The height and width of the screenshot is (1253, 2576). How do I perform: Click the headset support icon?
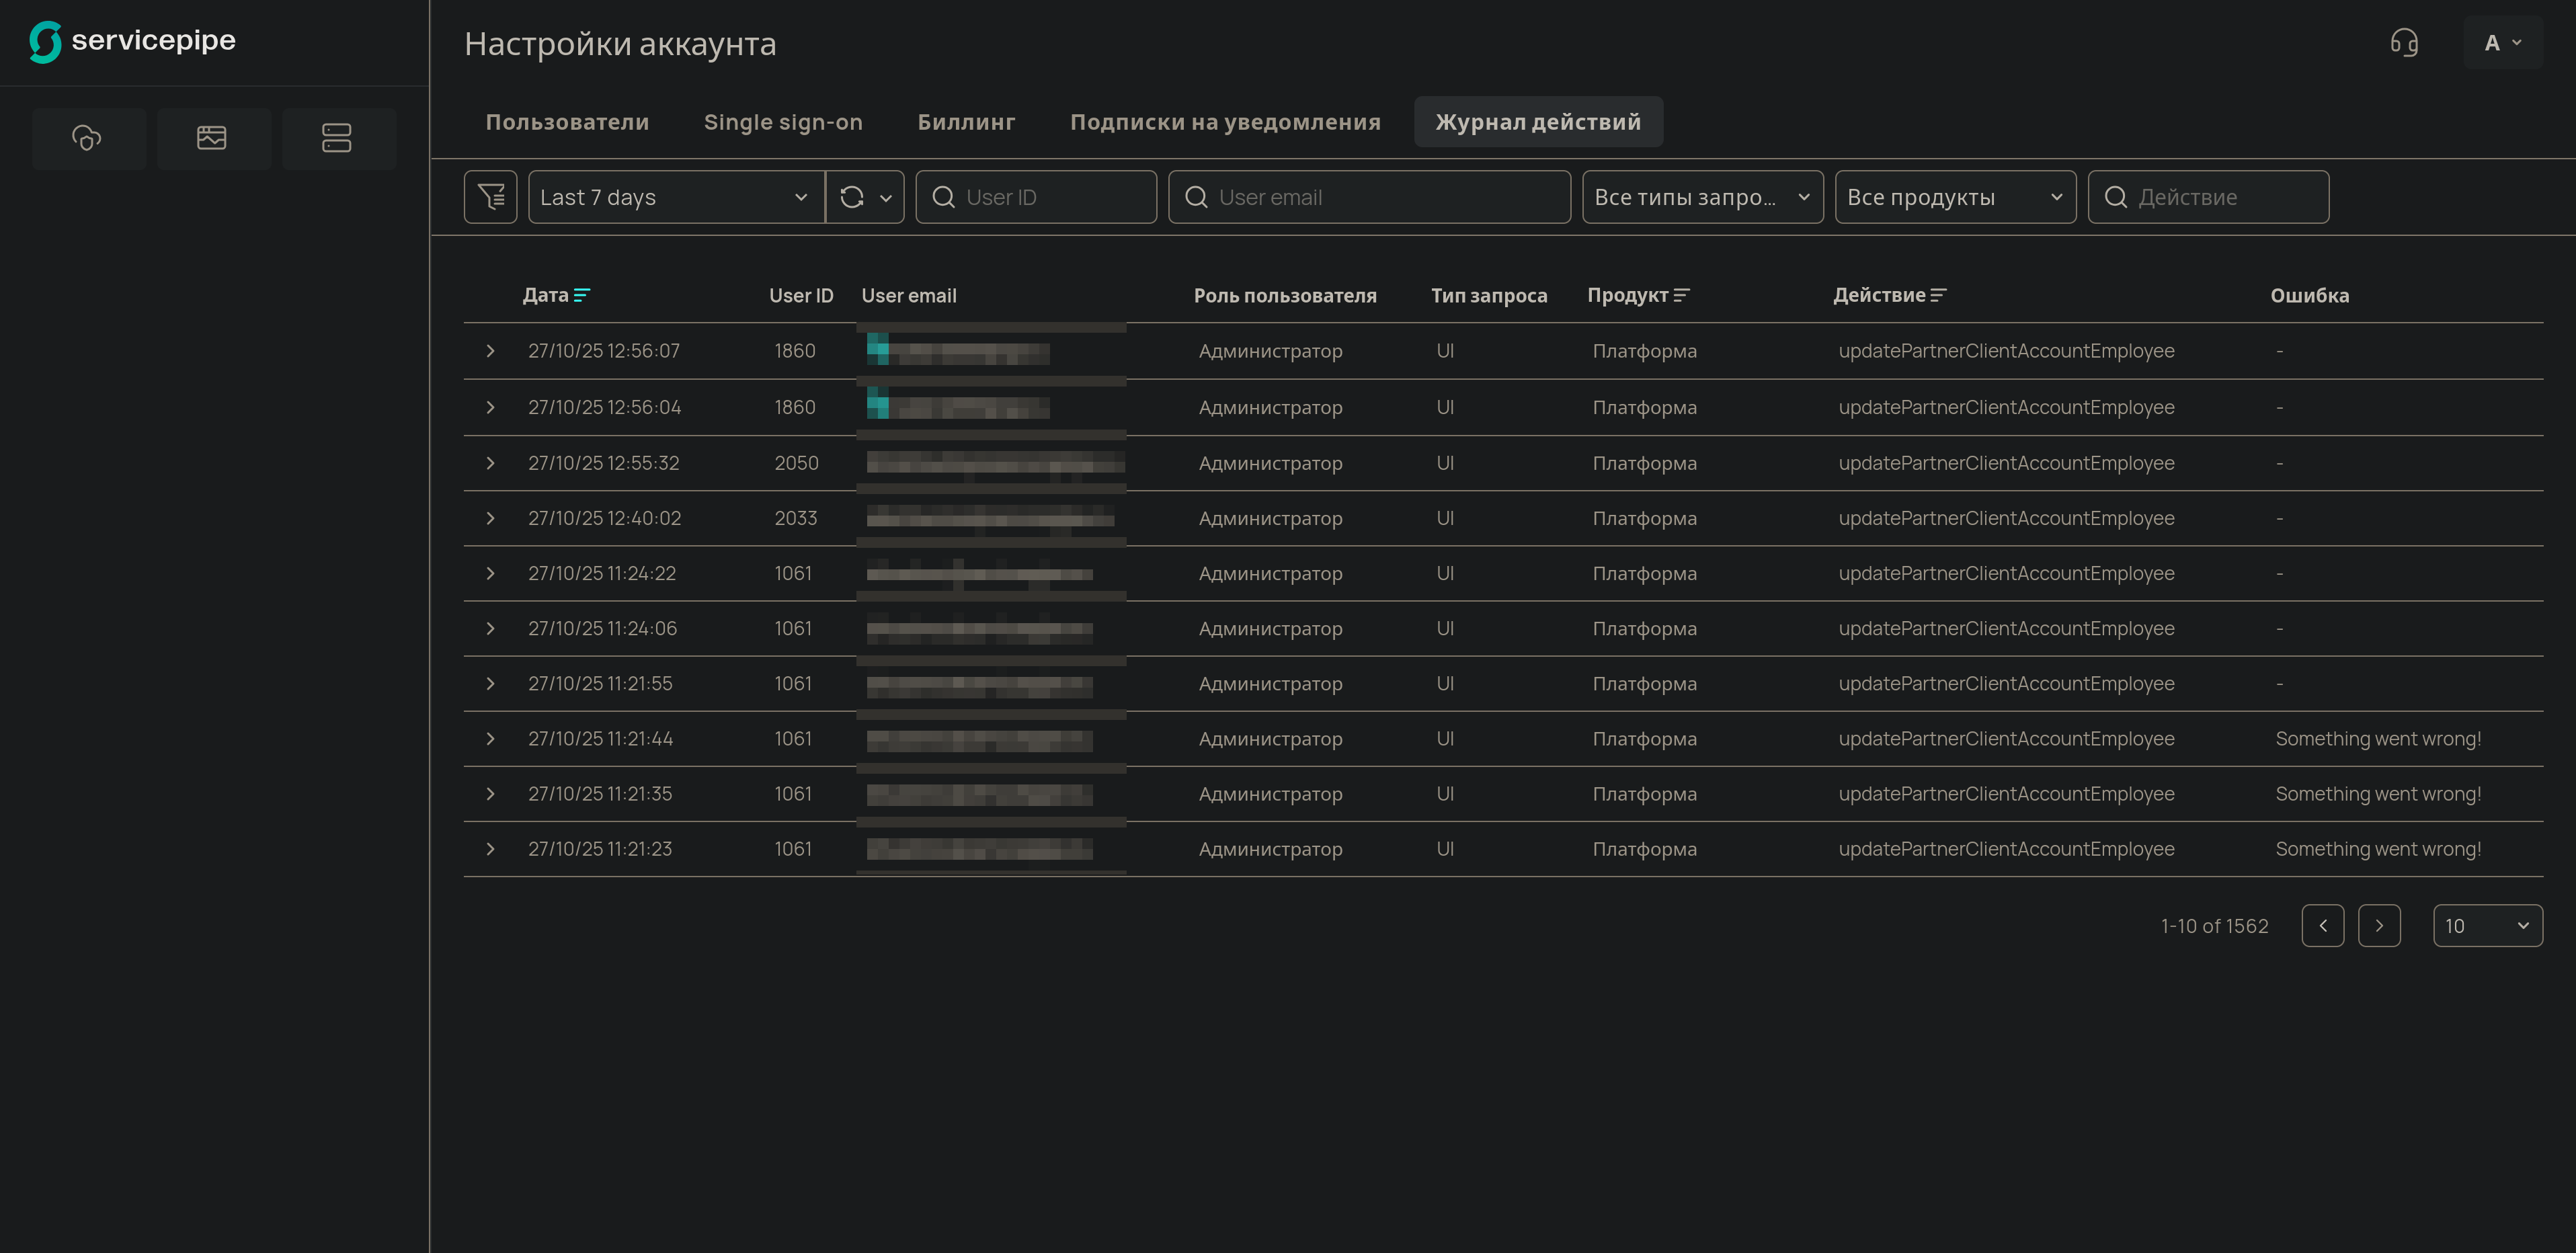pos(2404,43)
